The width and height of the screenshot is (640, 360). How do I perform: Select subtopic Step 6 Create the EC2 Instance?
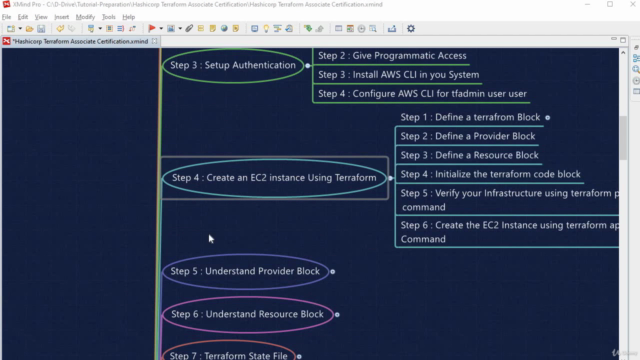[508, 232]
